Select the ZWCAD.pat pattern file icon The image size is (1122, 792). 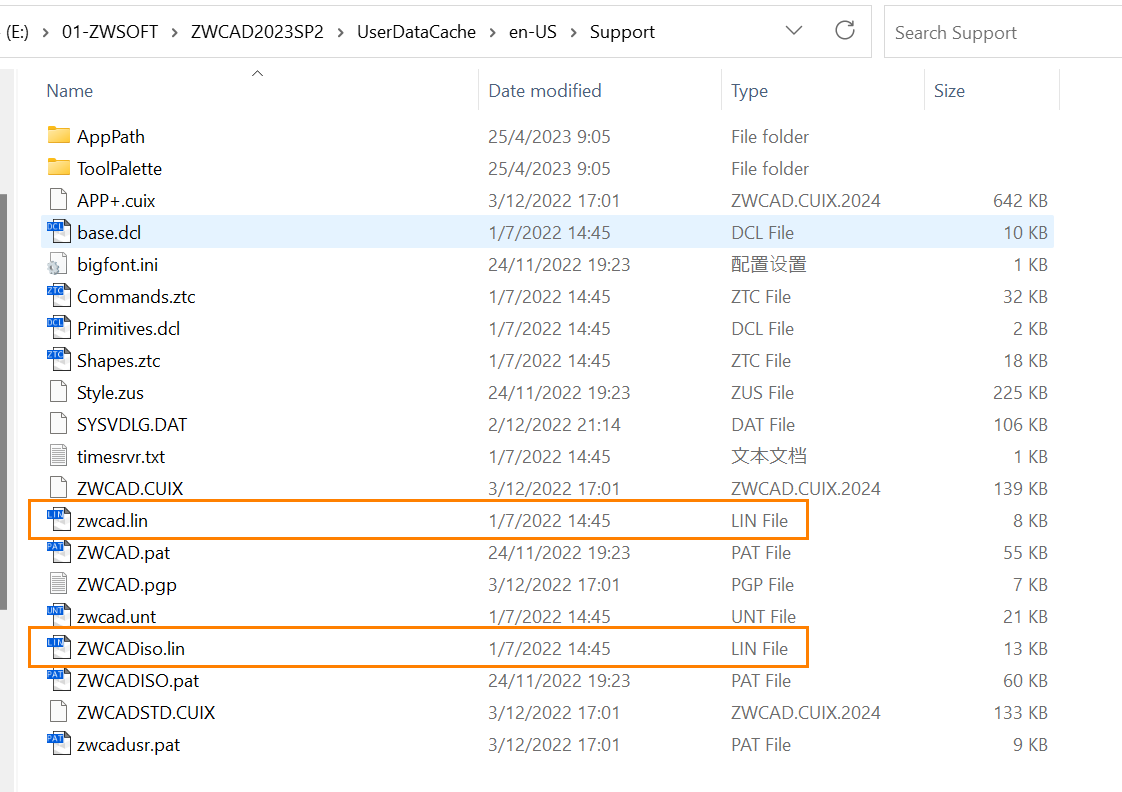coord(59,552)
